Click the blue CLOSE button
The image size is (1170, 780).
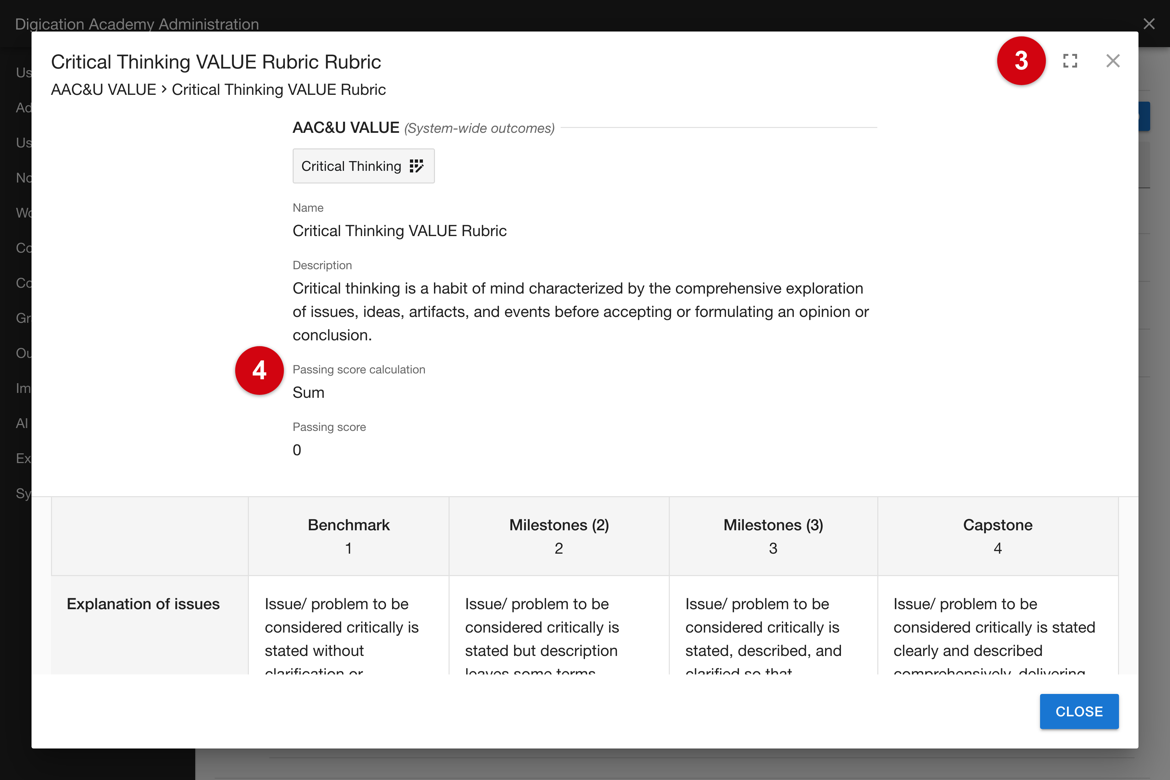point(1079,711)
